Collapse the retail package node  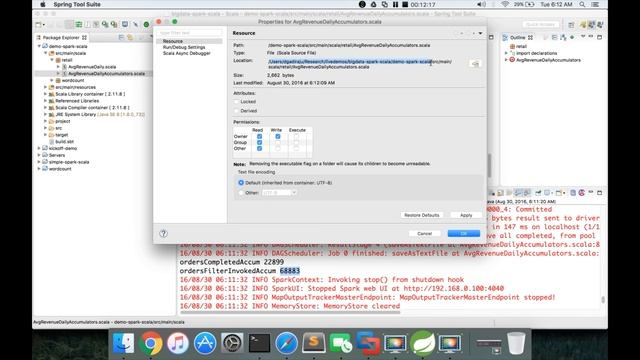pos(52,60)
